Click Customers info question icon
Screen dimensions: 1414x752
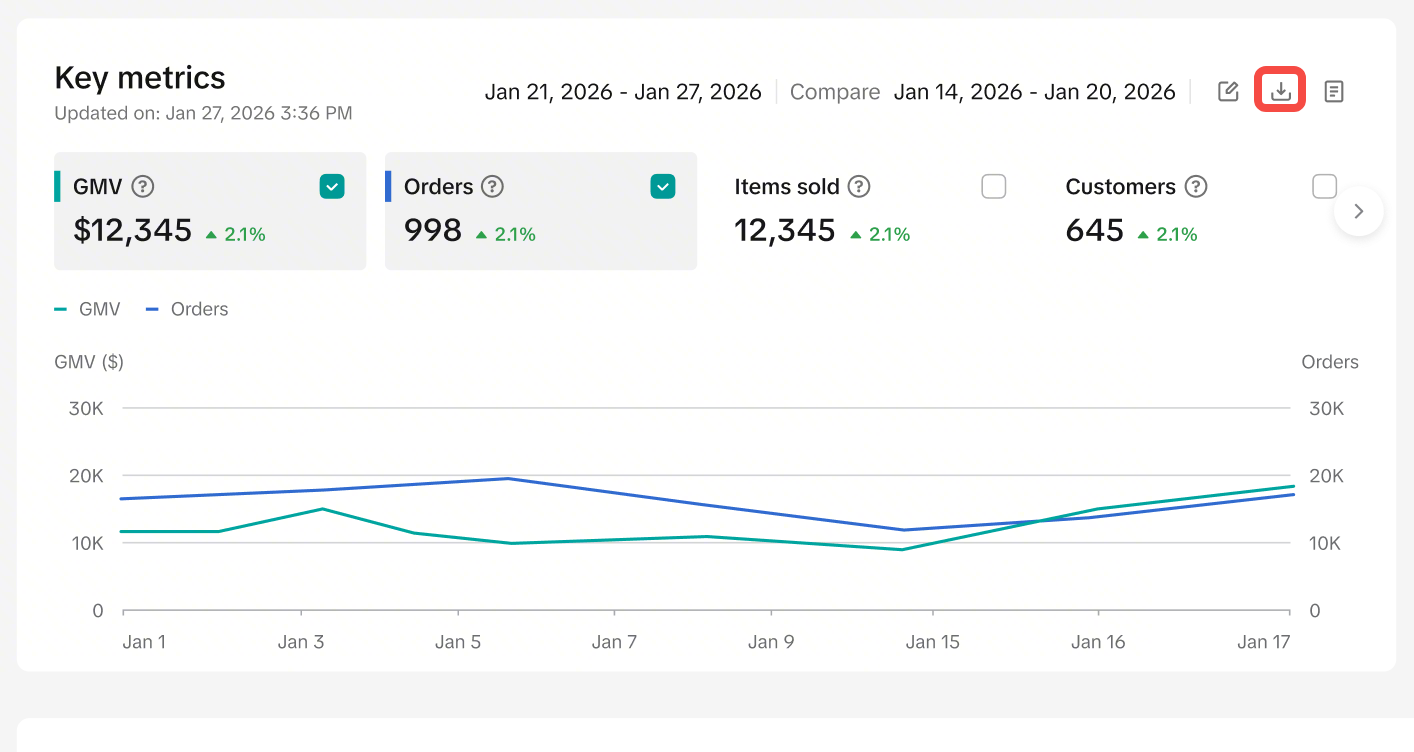tap(1196, 186)
